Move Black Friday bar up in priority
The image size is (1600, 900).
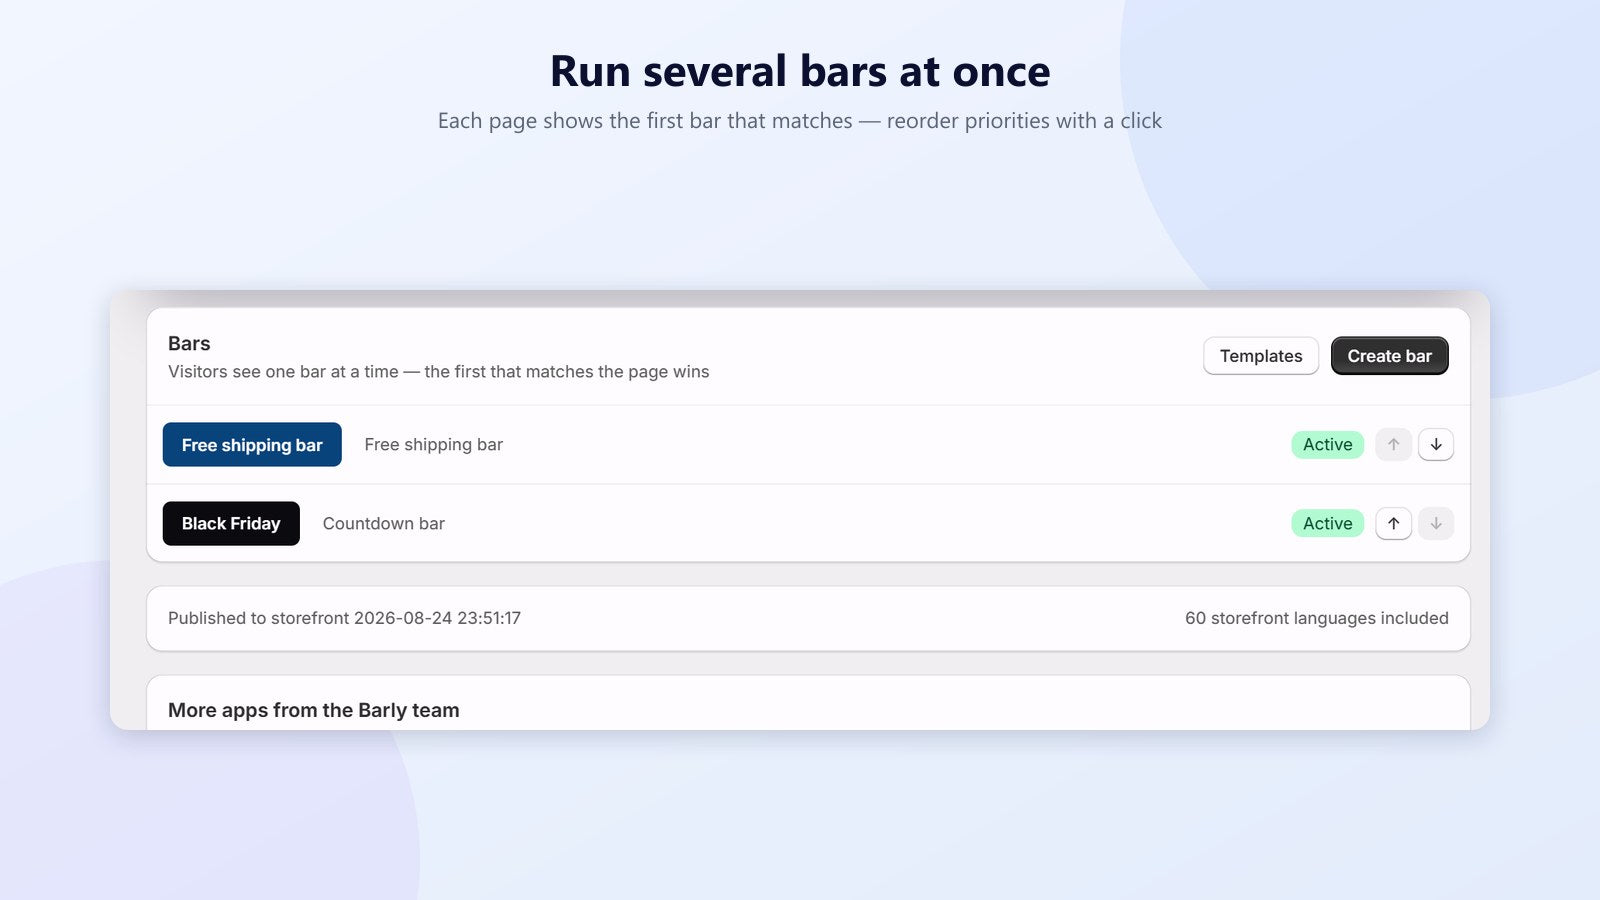pos(1393,523)
